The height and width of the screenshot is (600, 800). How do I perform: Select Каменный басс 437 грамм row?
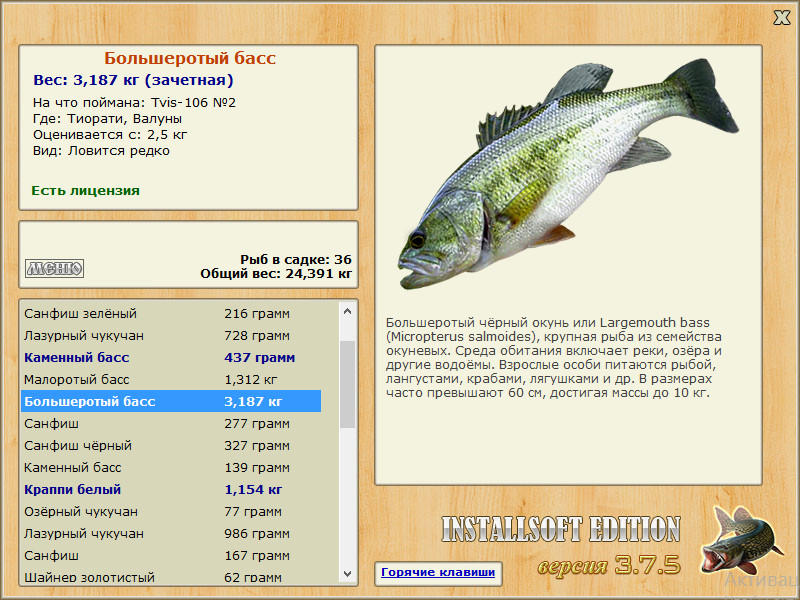[171, 358]
